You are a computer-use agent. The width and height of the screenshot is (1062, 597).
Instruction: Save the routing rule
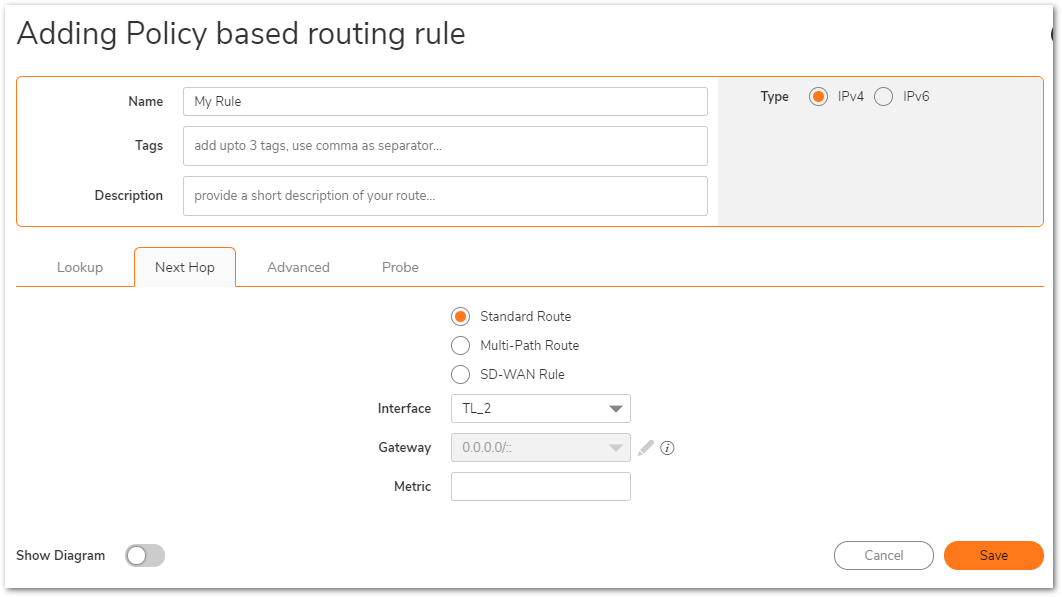pos(994,556)
